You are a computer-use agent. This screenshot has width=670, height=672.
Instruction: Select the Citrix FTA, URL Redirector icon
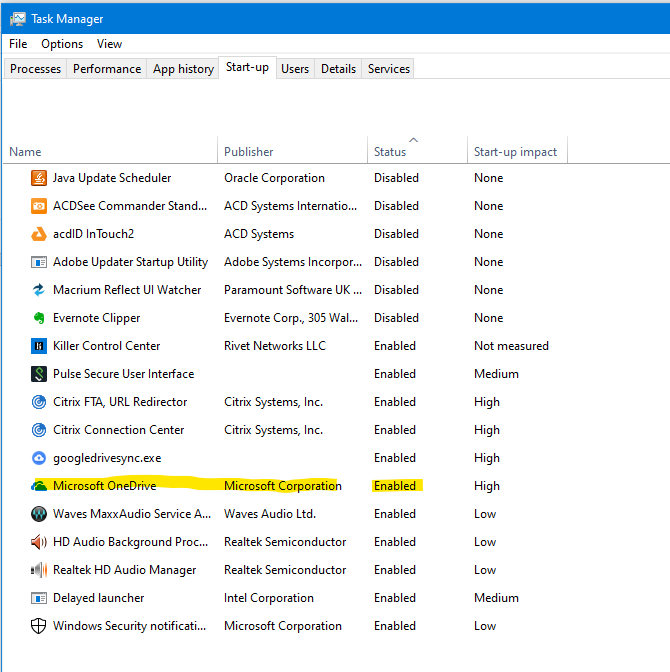[39, 402]
